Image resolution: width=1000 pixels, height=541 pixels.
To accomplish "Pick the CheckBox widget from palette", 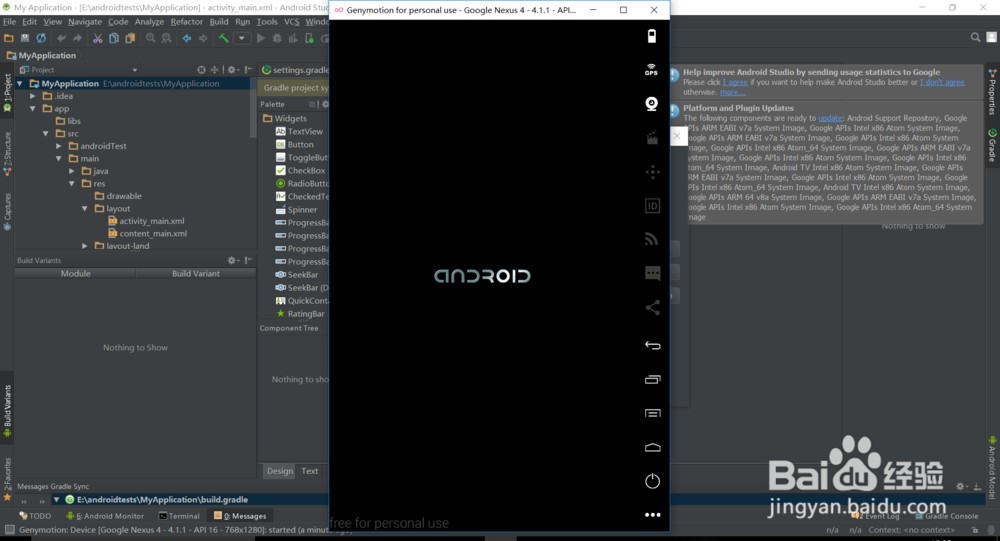I will click(300, 170).
